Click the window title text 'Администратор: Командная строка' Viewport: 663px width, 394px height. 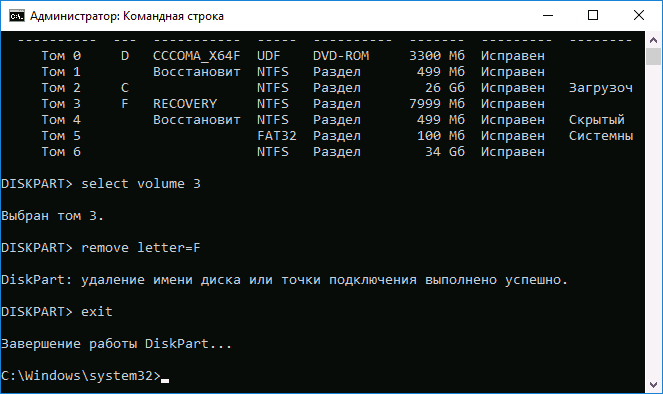click(127, 16)
